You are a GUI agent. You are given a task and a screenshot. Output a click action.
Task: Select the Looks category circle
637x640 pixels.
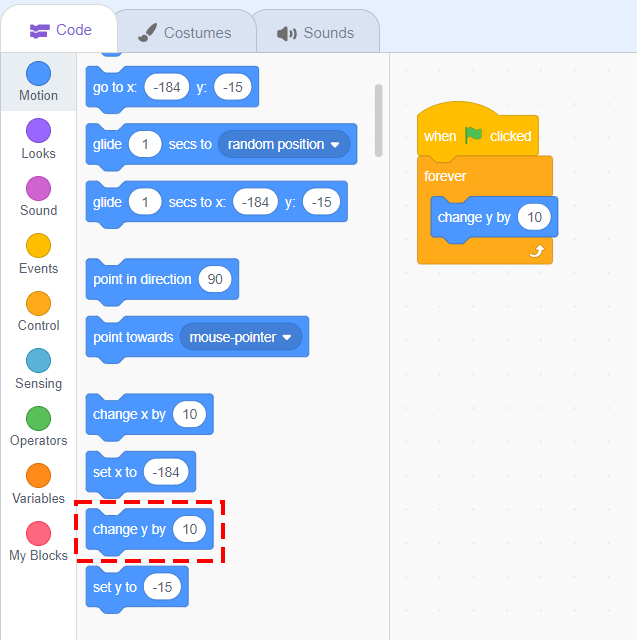tap(38, 131)
